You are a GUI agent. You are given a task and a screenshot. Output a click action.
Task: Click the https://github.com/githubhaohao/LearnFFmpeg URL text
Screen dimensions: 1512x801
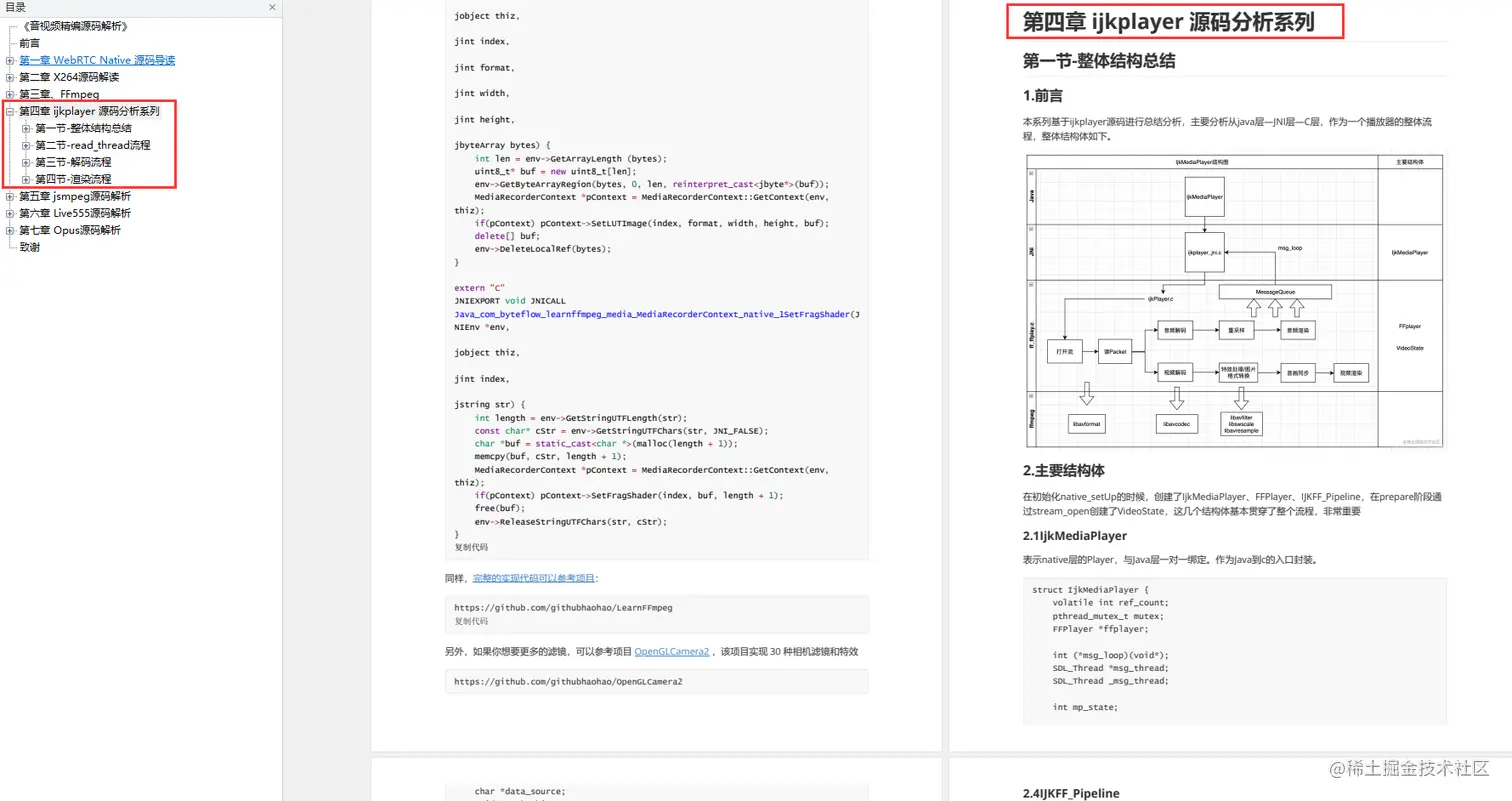563,607
